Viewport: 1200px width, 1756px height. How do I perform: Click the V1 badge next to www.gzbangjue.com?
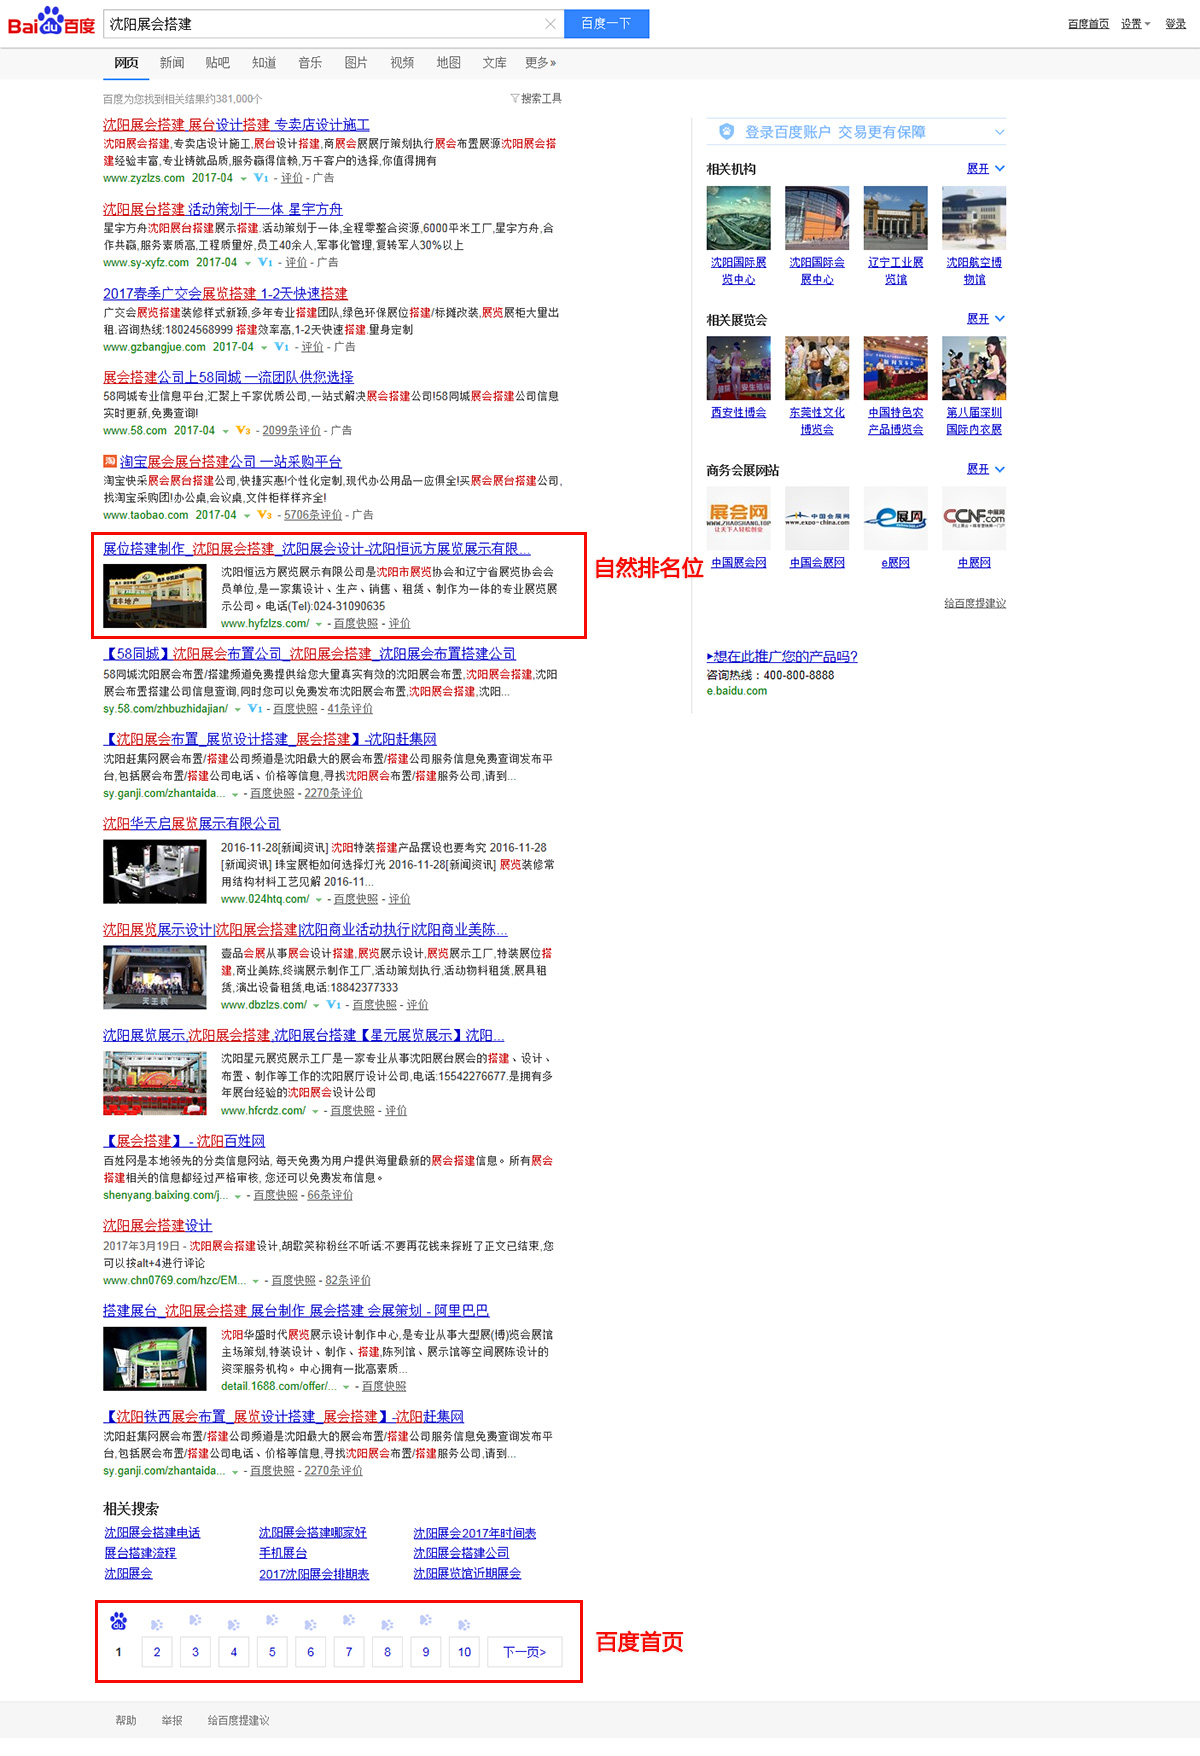pos(281,347)
